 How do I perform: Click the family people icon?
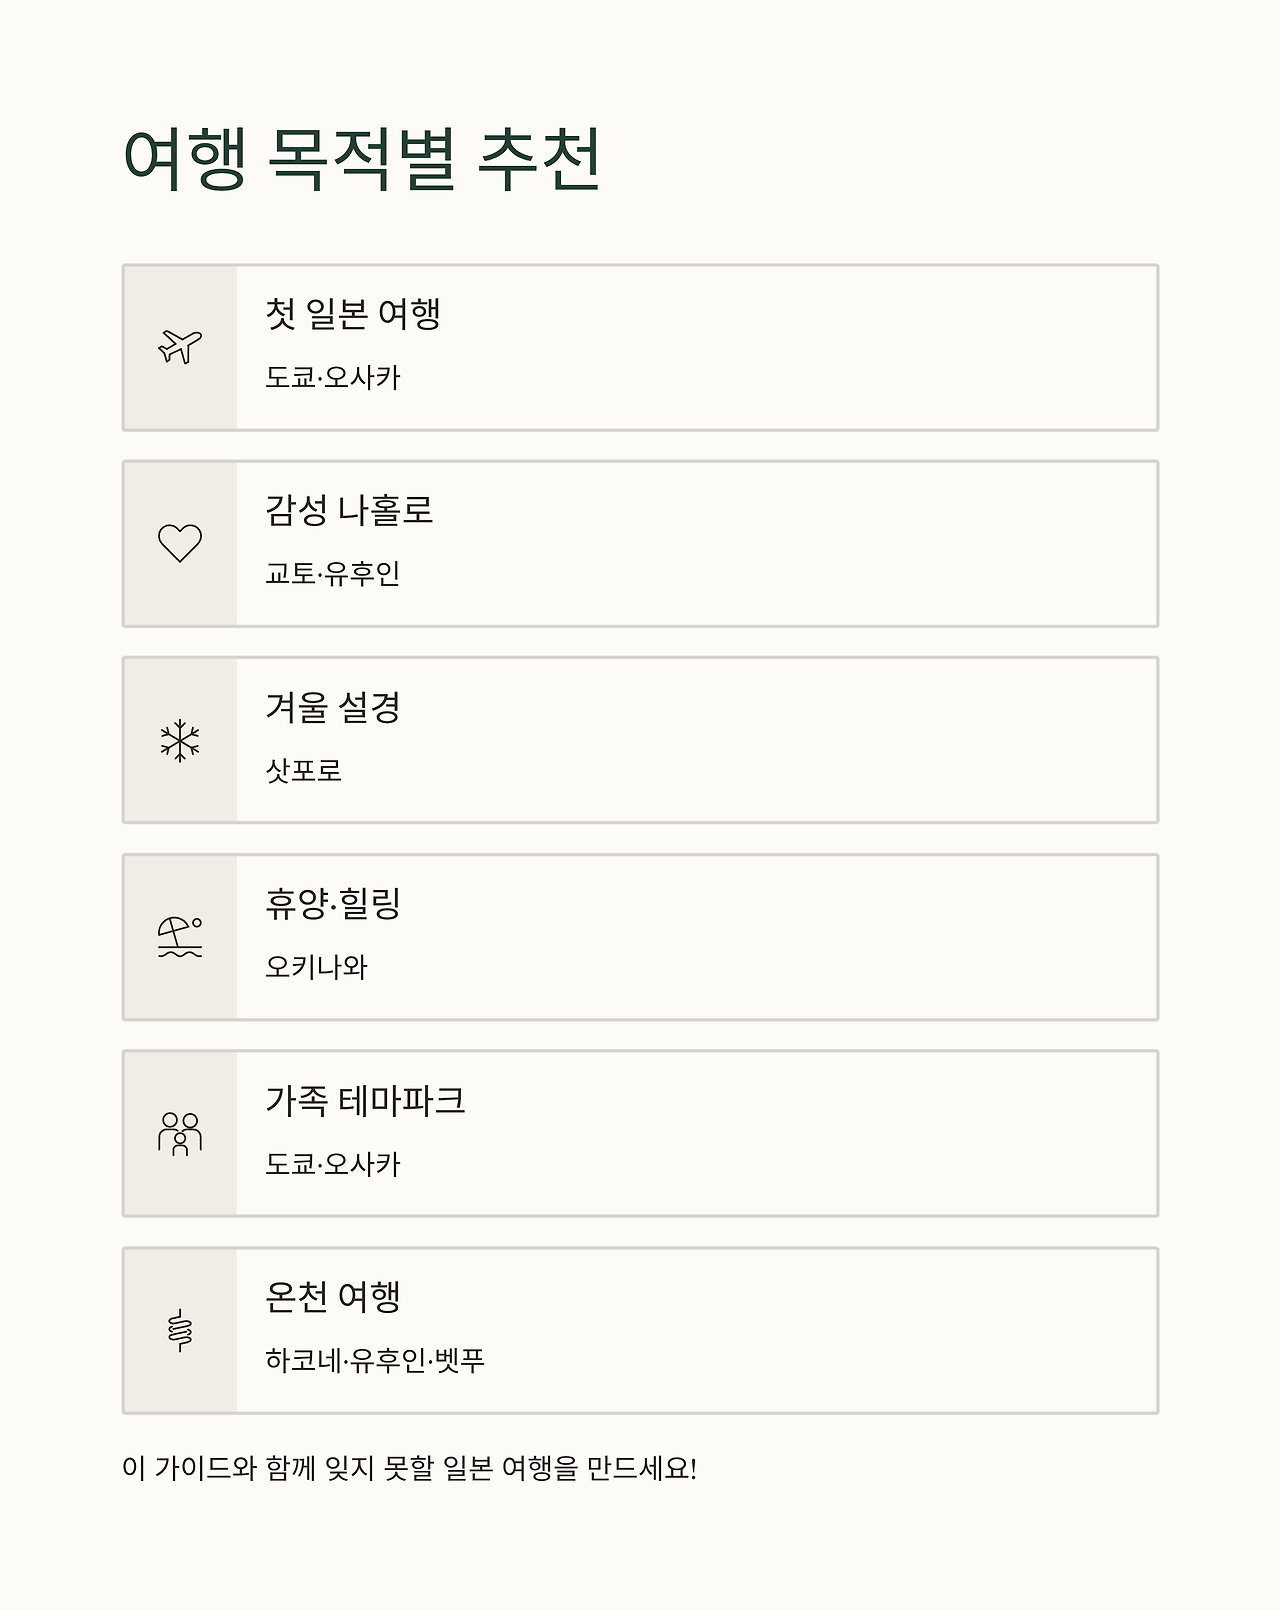[180, 1133]
